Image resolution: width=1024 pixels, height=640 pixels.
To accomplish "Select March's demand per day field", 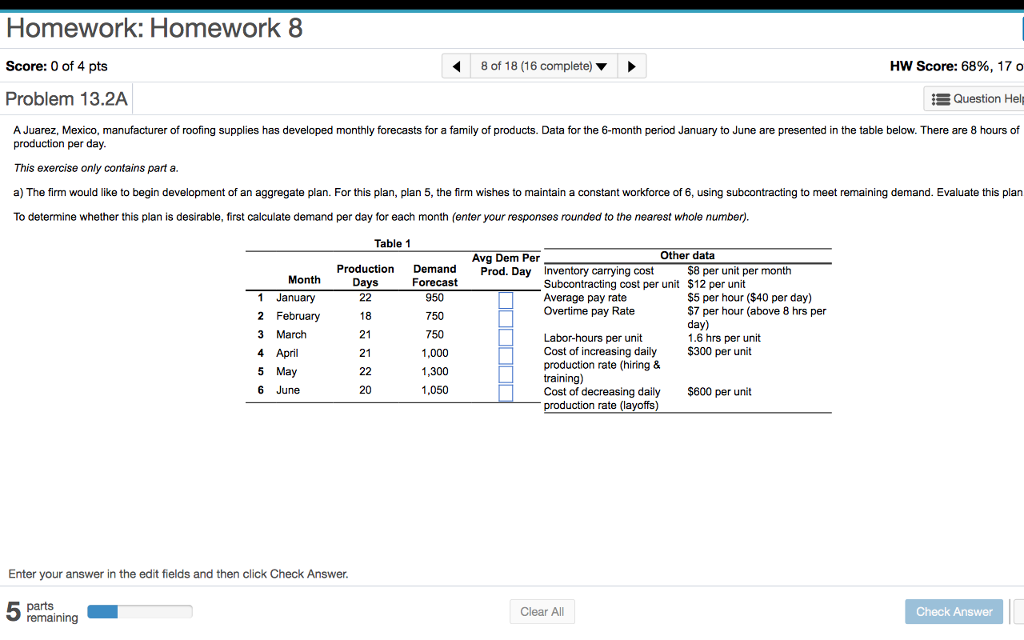I will click(x=505, y=337).
